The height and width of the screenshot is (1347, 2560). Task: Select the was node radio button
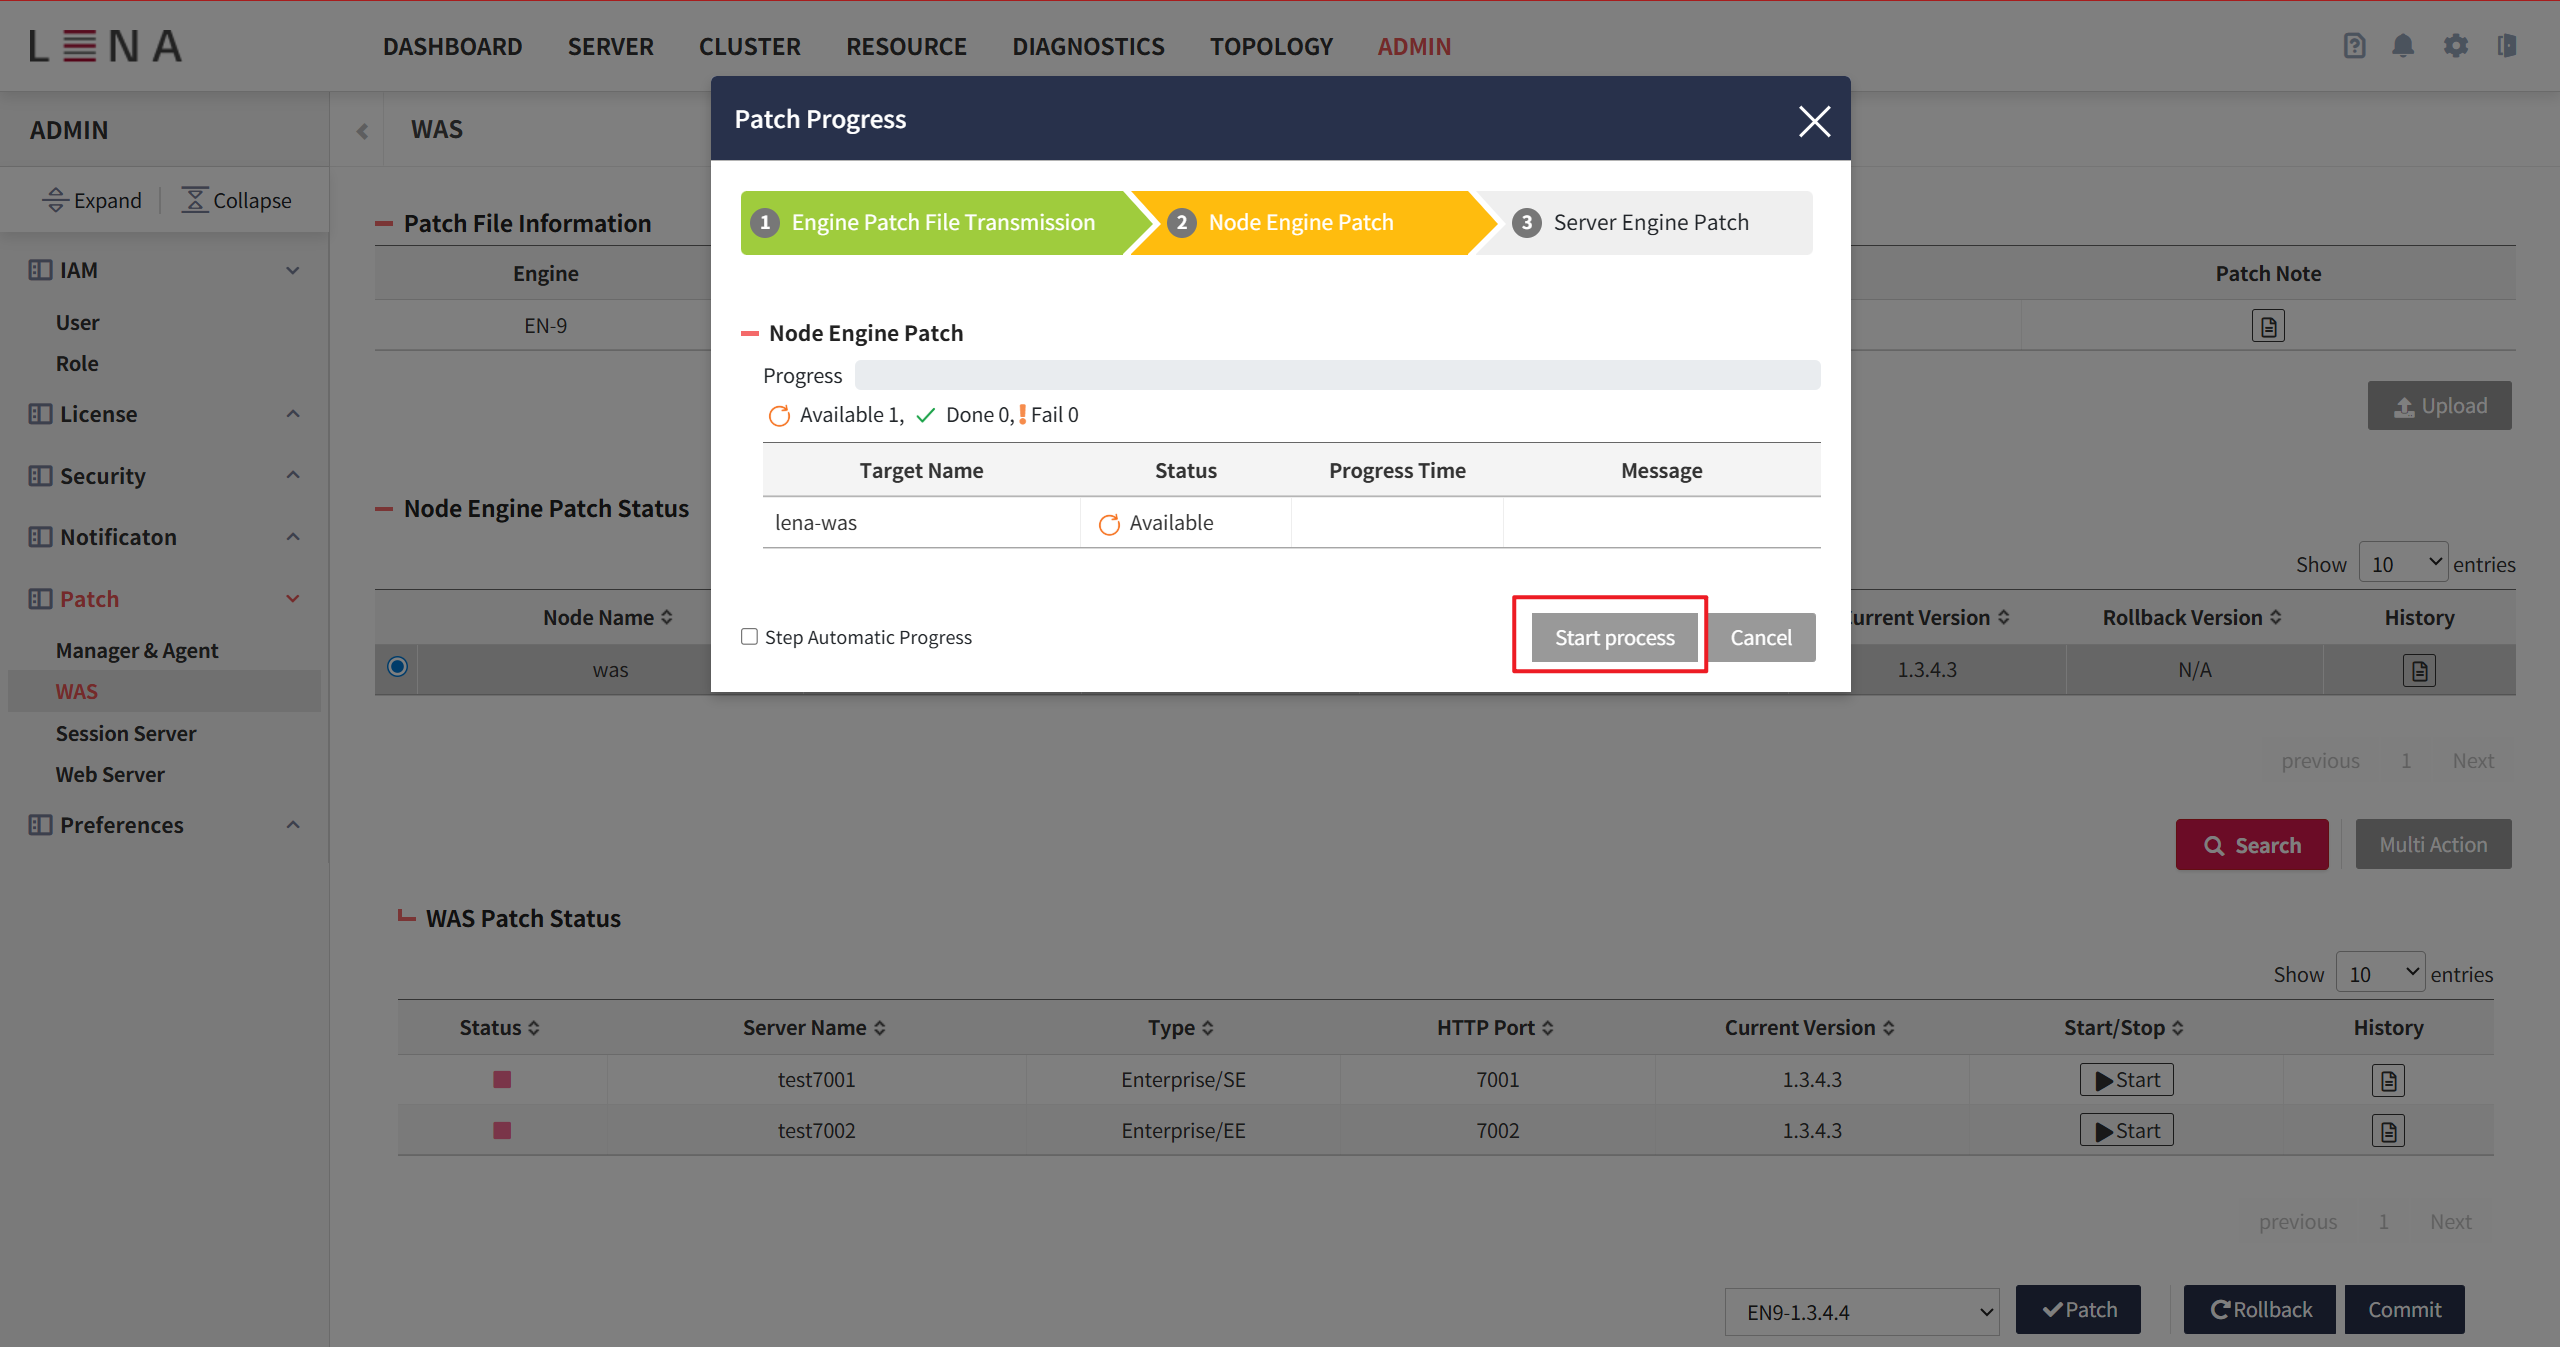pyautogui.click(x=397, y=667)
